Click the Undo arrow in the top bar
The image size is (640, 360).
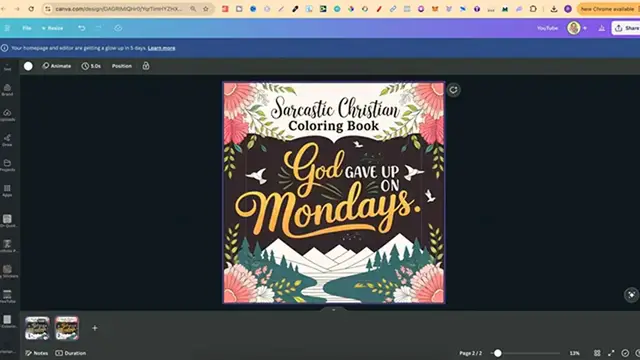(x=82, y=28)
